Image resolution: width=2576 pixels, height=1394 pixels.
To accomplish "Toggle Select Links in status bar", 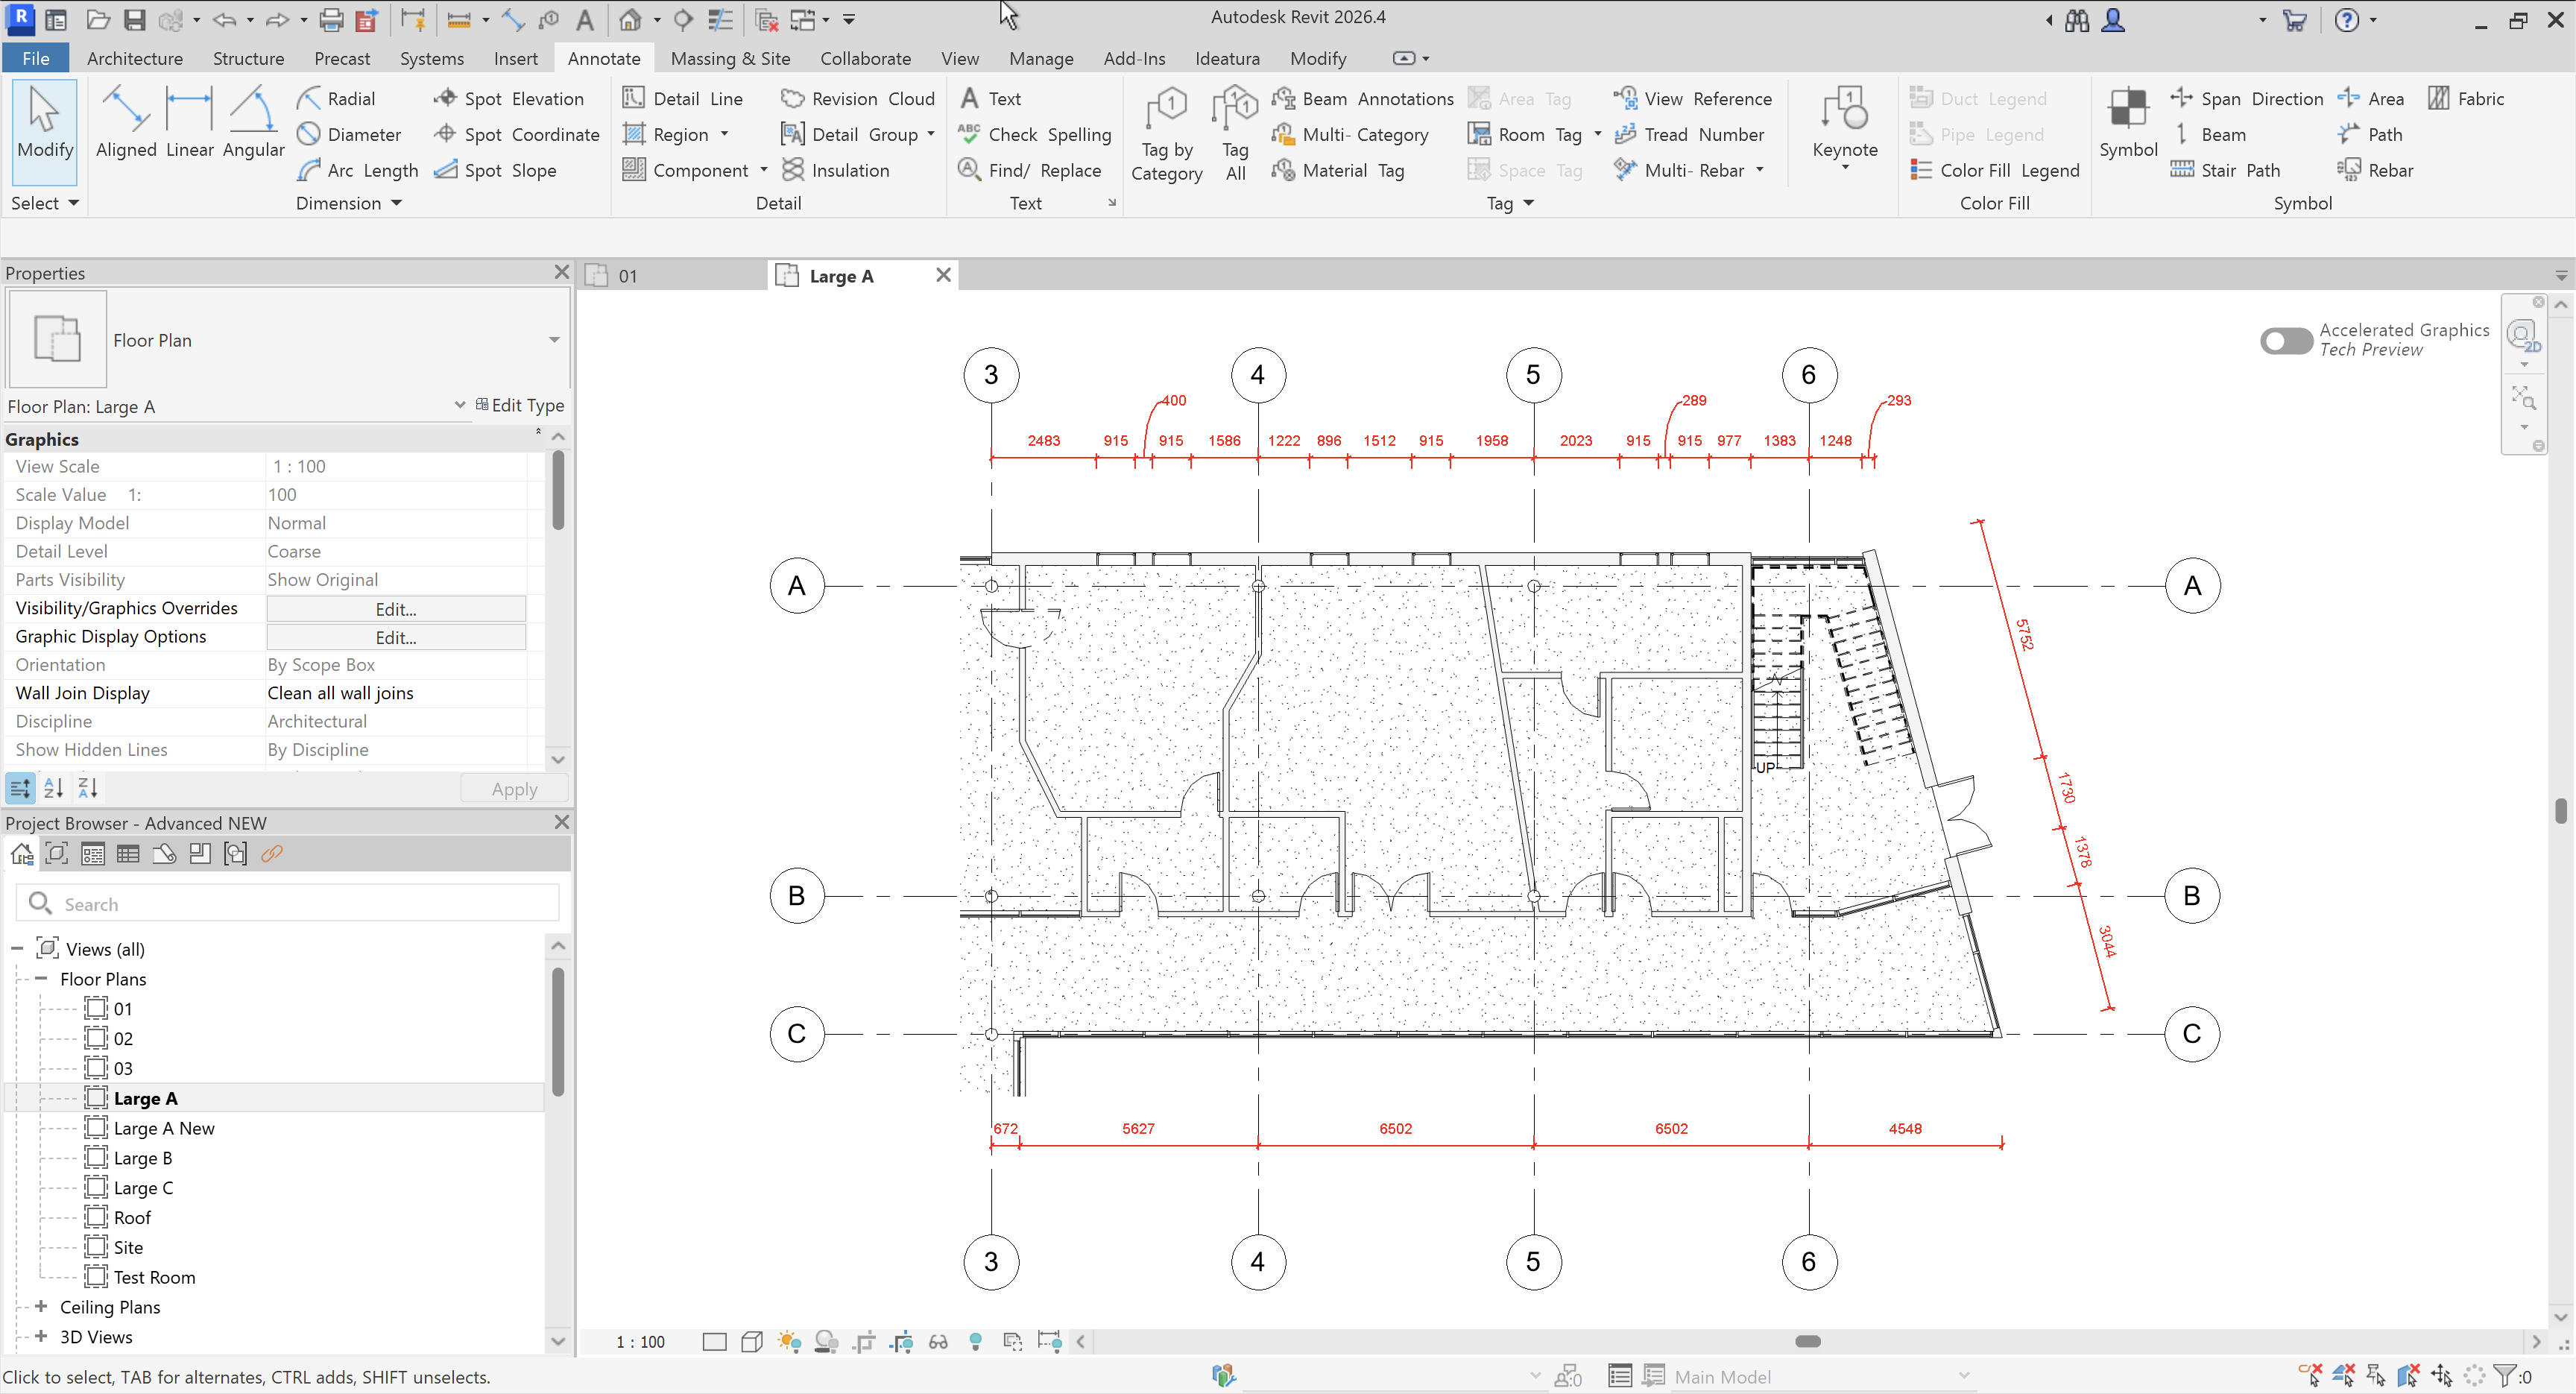I will coord(2310,1375).
